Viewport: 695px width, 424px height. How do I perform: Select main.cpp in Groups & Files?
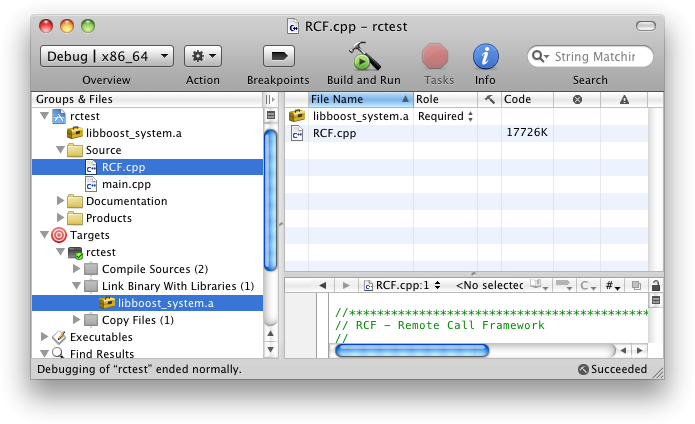point(126,184)
